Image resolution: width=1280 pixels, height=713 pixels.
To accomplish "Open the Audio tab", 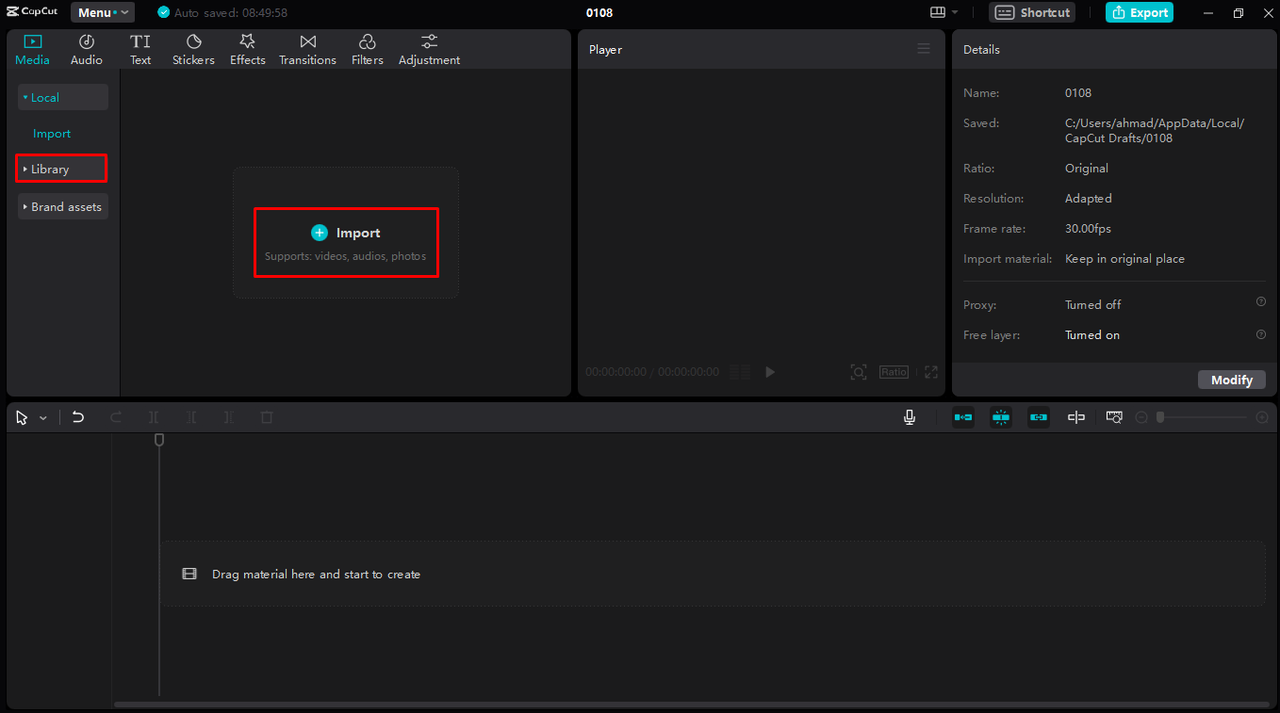I will click(86, 50).
